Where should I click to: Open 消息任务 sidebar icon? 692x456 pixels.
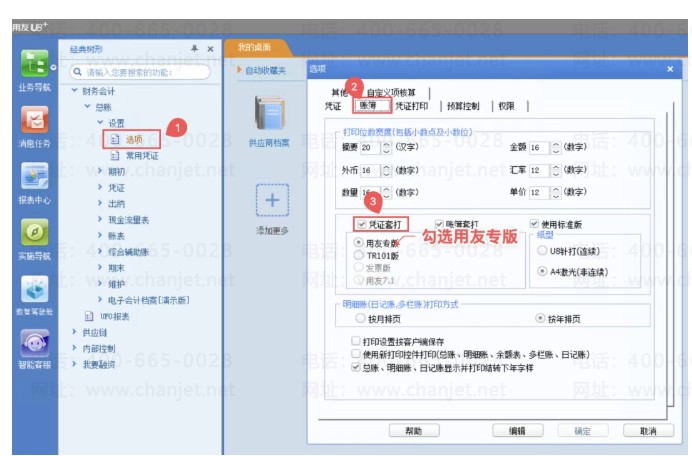tap(34, 120)
